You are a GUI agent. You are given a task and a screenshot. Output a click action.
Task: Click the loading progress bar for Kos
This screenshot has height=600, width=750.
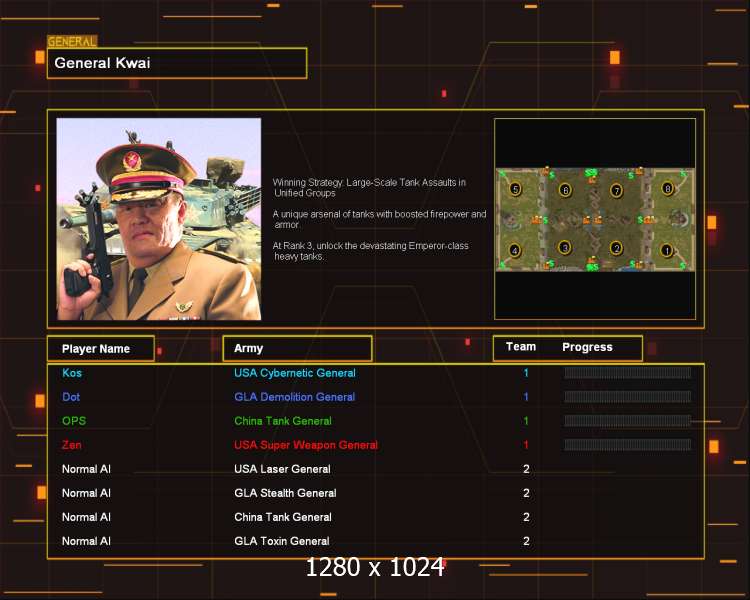pos(627,373)
